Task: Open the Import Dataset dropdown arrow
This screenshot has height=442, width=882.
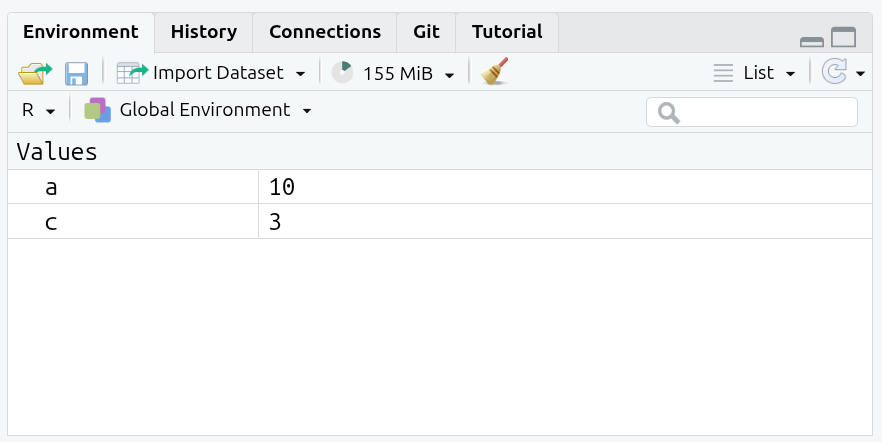Action: pyautogui.click(x=300, y=74)
